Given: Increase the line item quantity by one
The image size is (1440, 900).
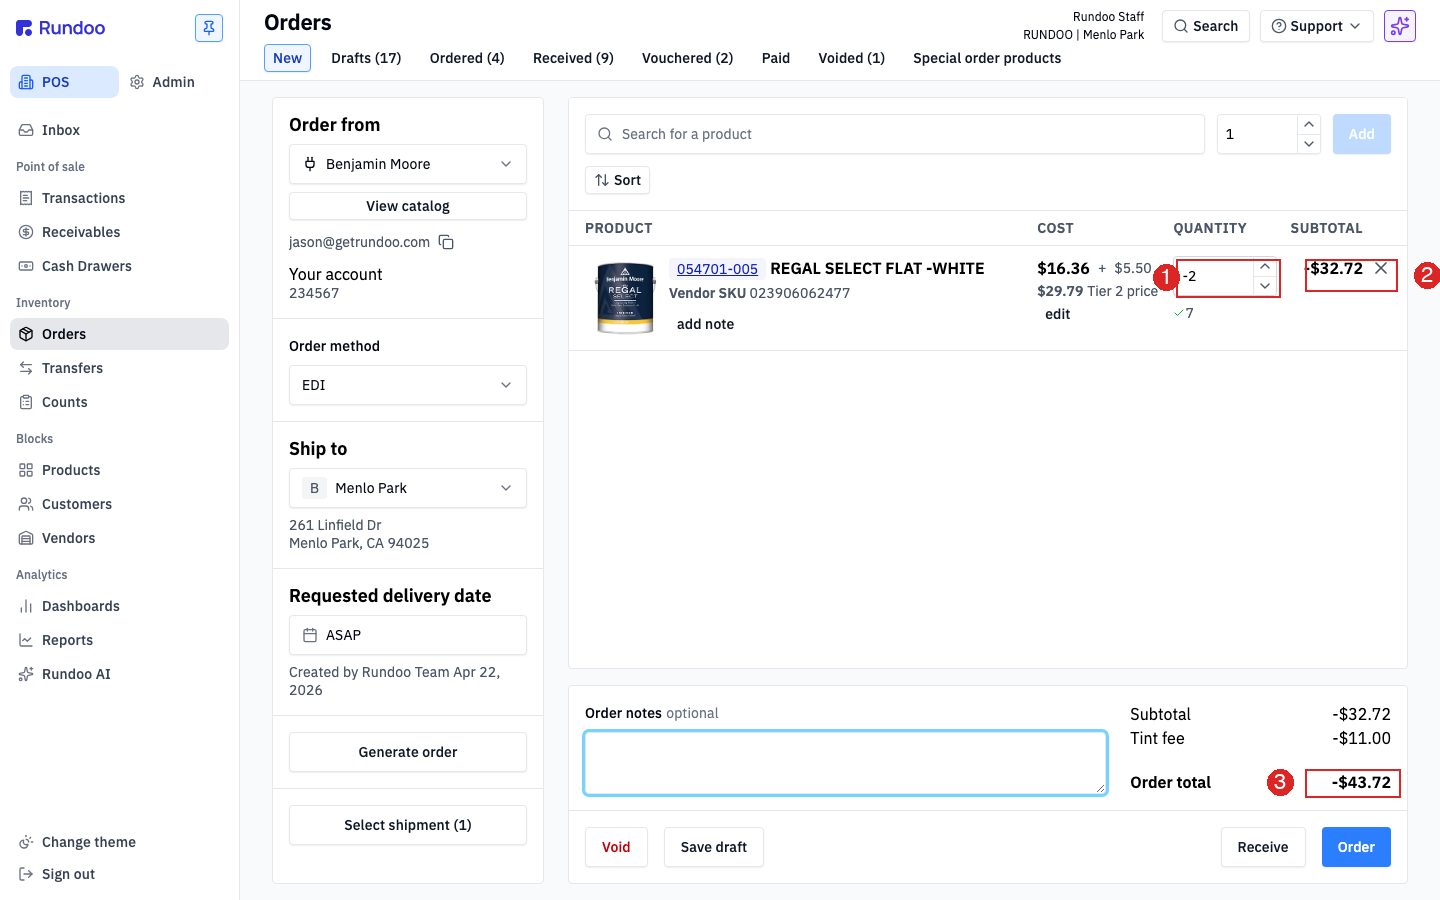Looking at the screenshot, I should click(x=1265, y=267).
